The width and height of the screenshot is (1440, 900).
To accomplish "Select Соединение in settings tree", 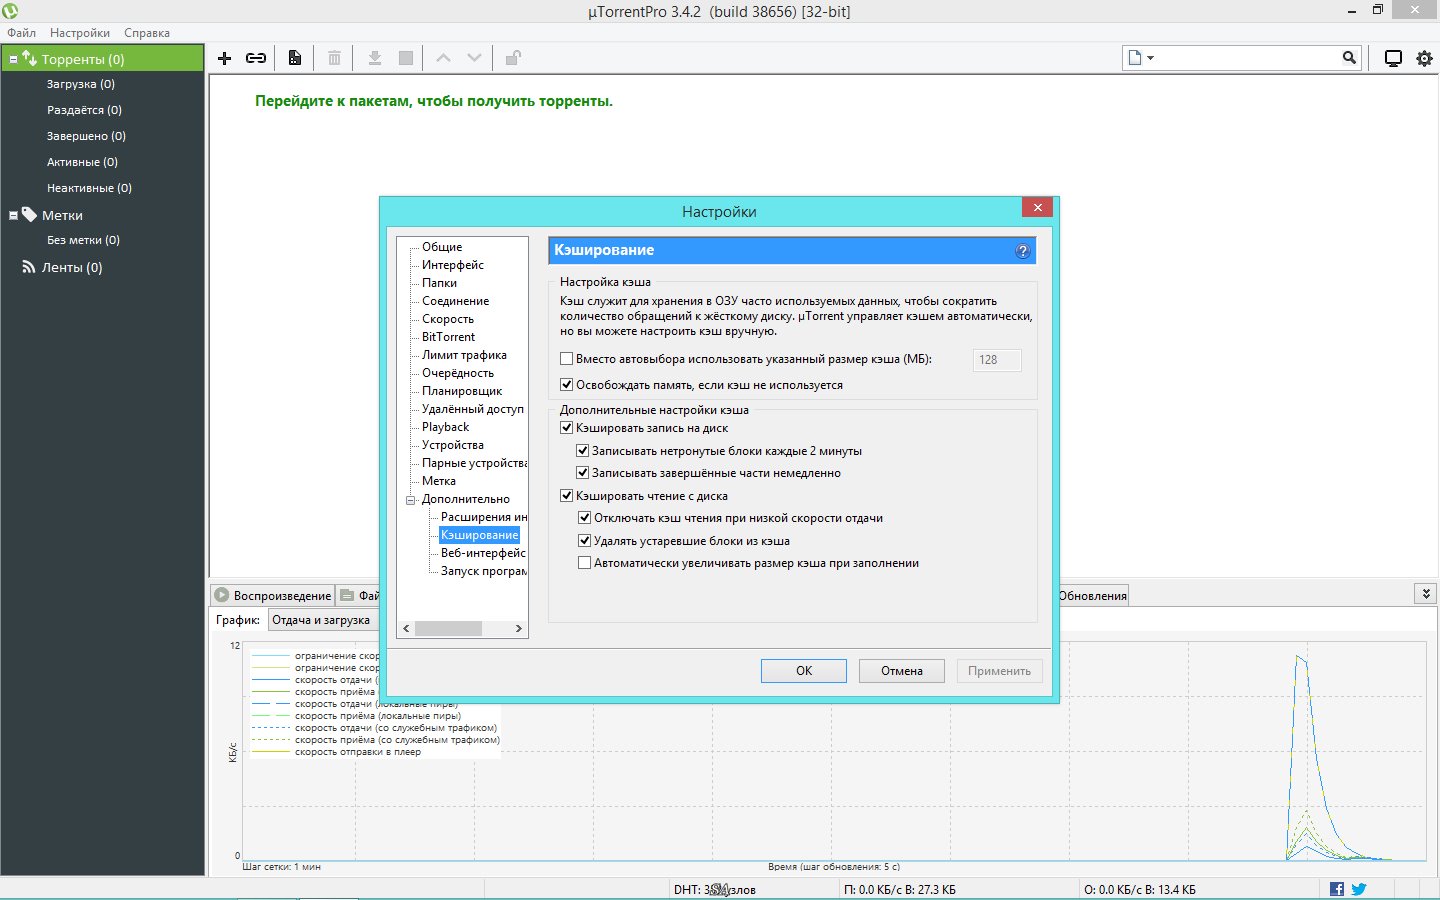I will [456, 301].
